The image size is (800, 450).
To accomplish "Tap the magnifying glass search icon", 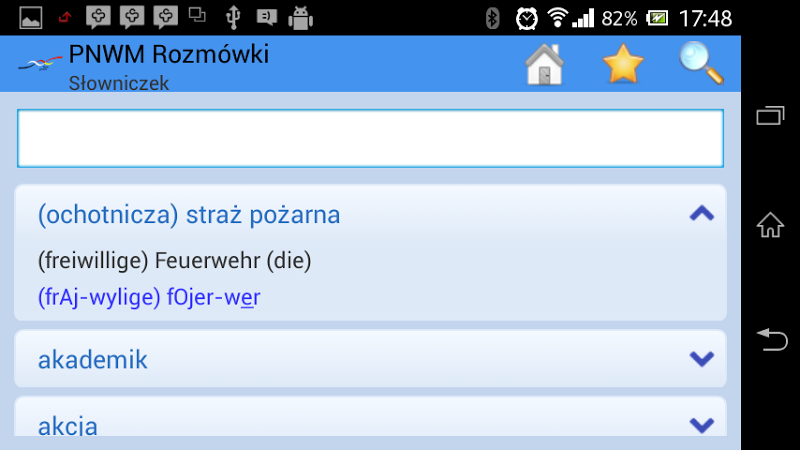I will [702, 63].
